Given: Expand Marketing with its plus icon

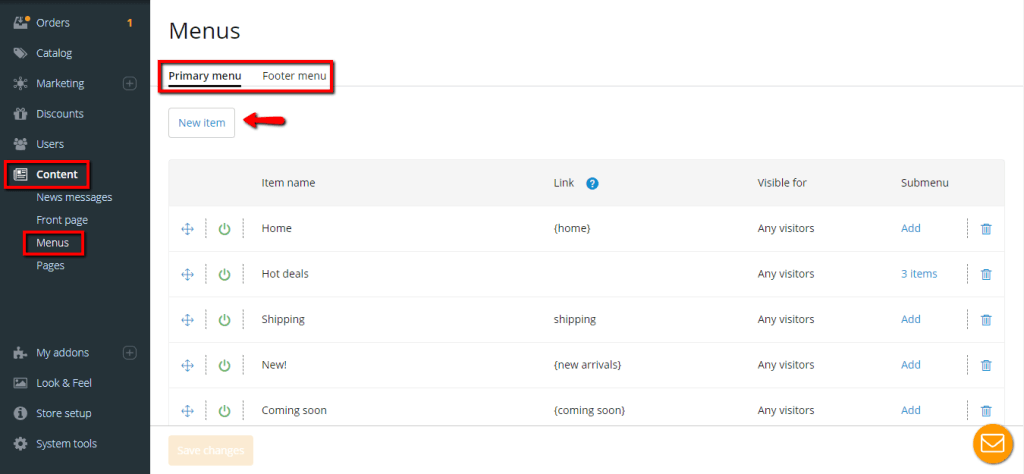Looking at the screenshot, I should tap(130, 84).
